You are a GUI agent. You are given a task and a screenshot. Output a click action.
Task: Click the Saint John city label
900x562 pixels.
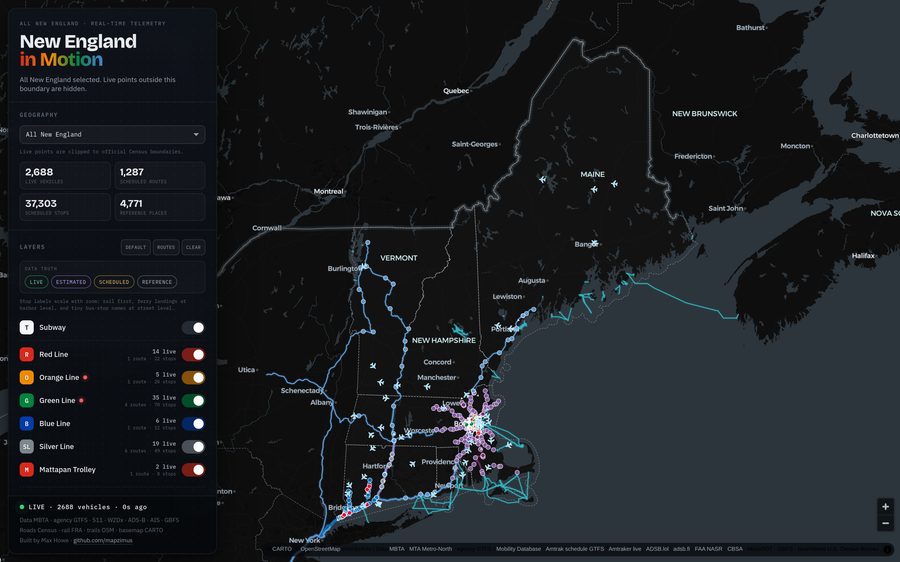point(726,208)
